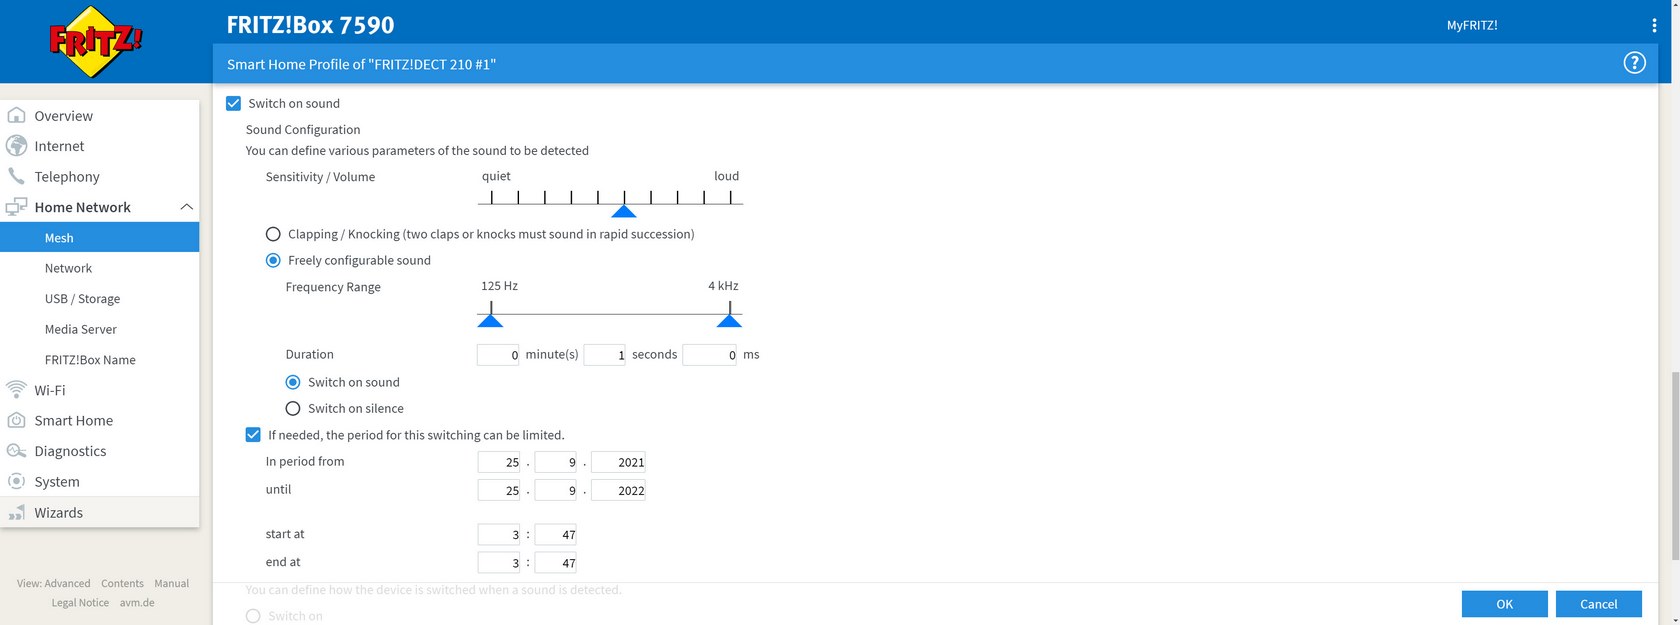Screen dimensions: 1680x625
Task: Click the Duration seconds field
Action: pos(604,355)
